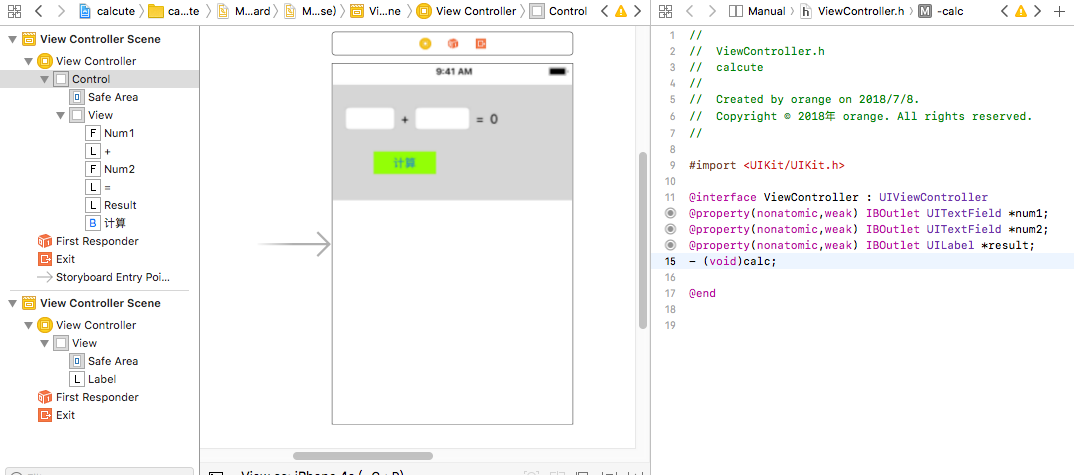Select the Exit item above Storyboard Entry Point

56,259
